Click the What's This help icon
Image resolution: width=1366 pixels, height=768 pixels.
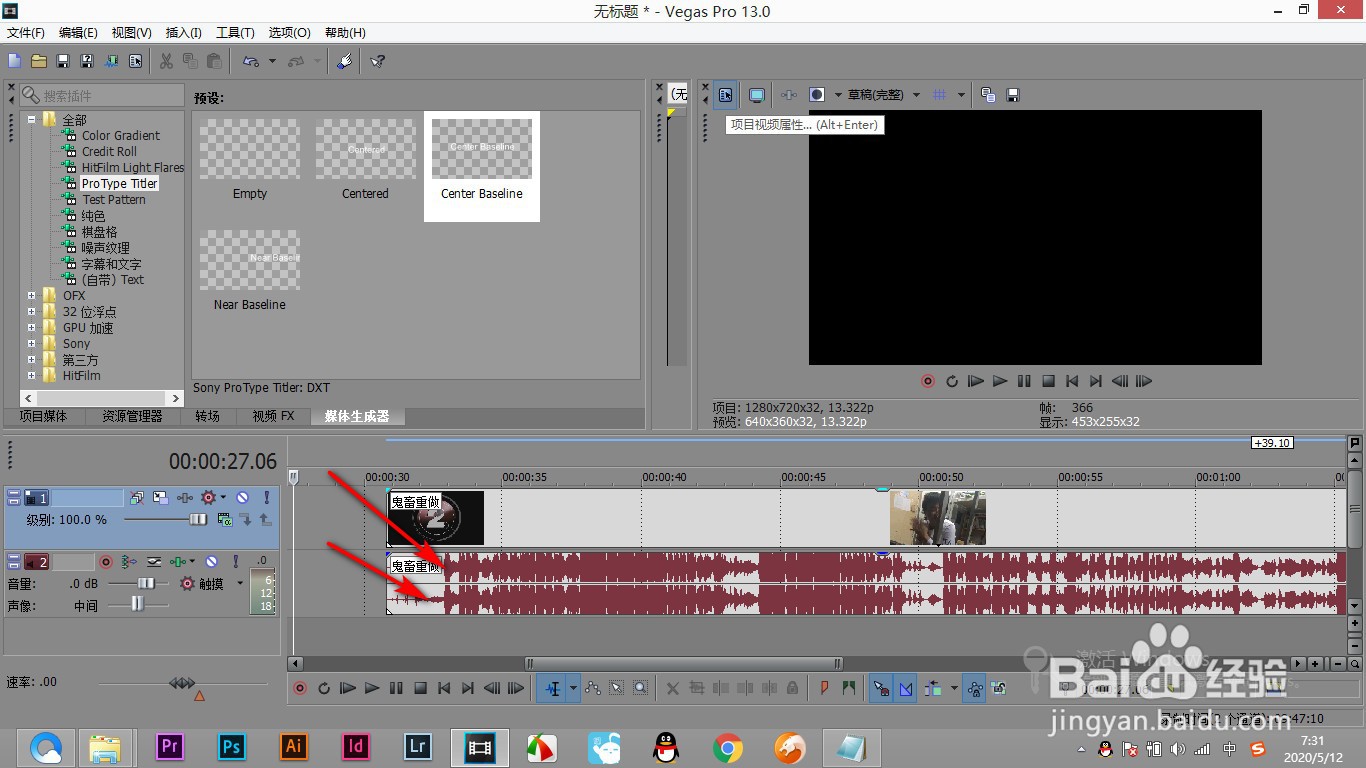click(x=377, y=61)
